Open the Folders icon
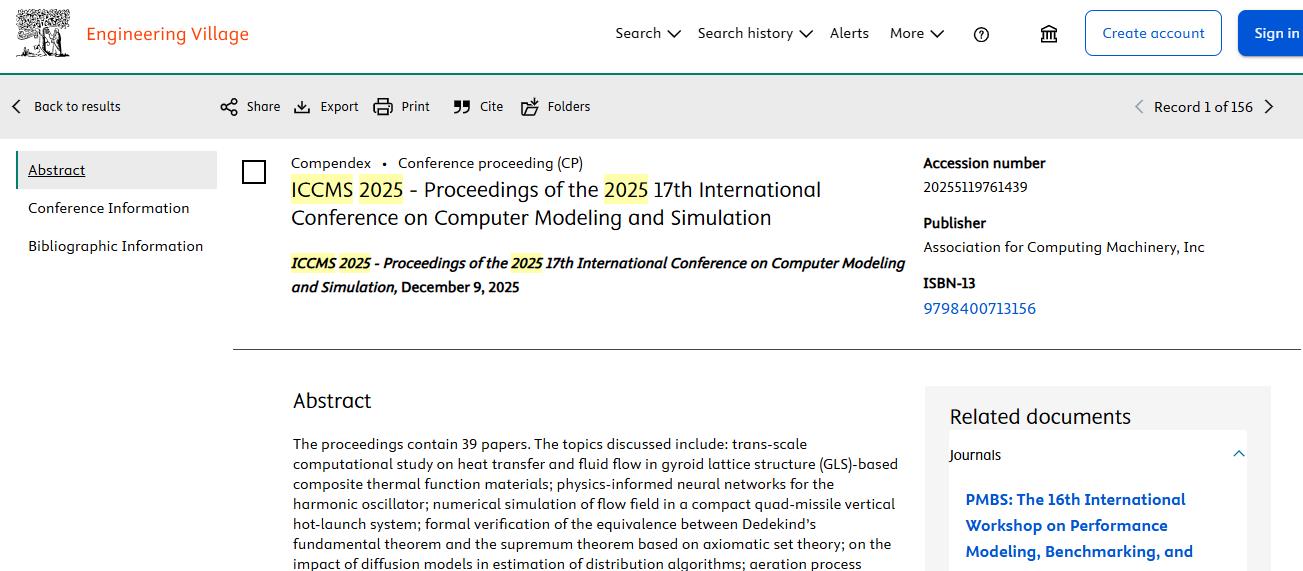1303x571 pixels. coord(530,107)
